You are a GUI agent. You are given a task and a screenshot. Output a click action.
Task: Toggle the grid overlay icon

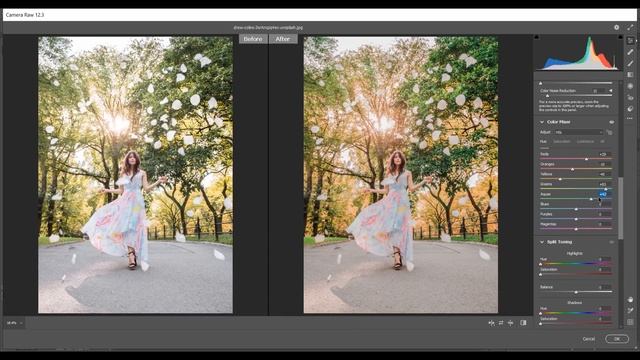(630, 322)
